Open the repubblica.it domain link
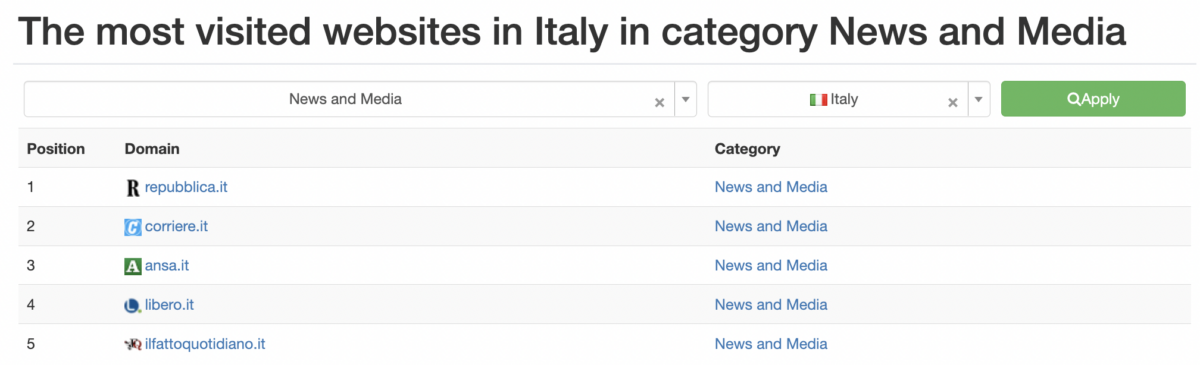Image resolution: width=1200 pixels, height=365 pixels. pyautogui.click(x=186, y=187)
